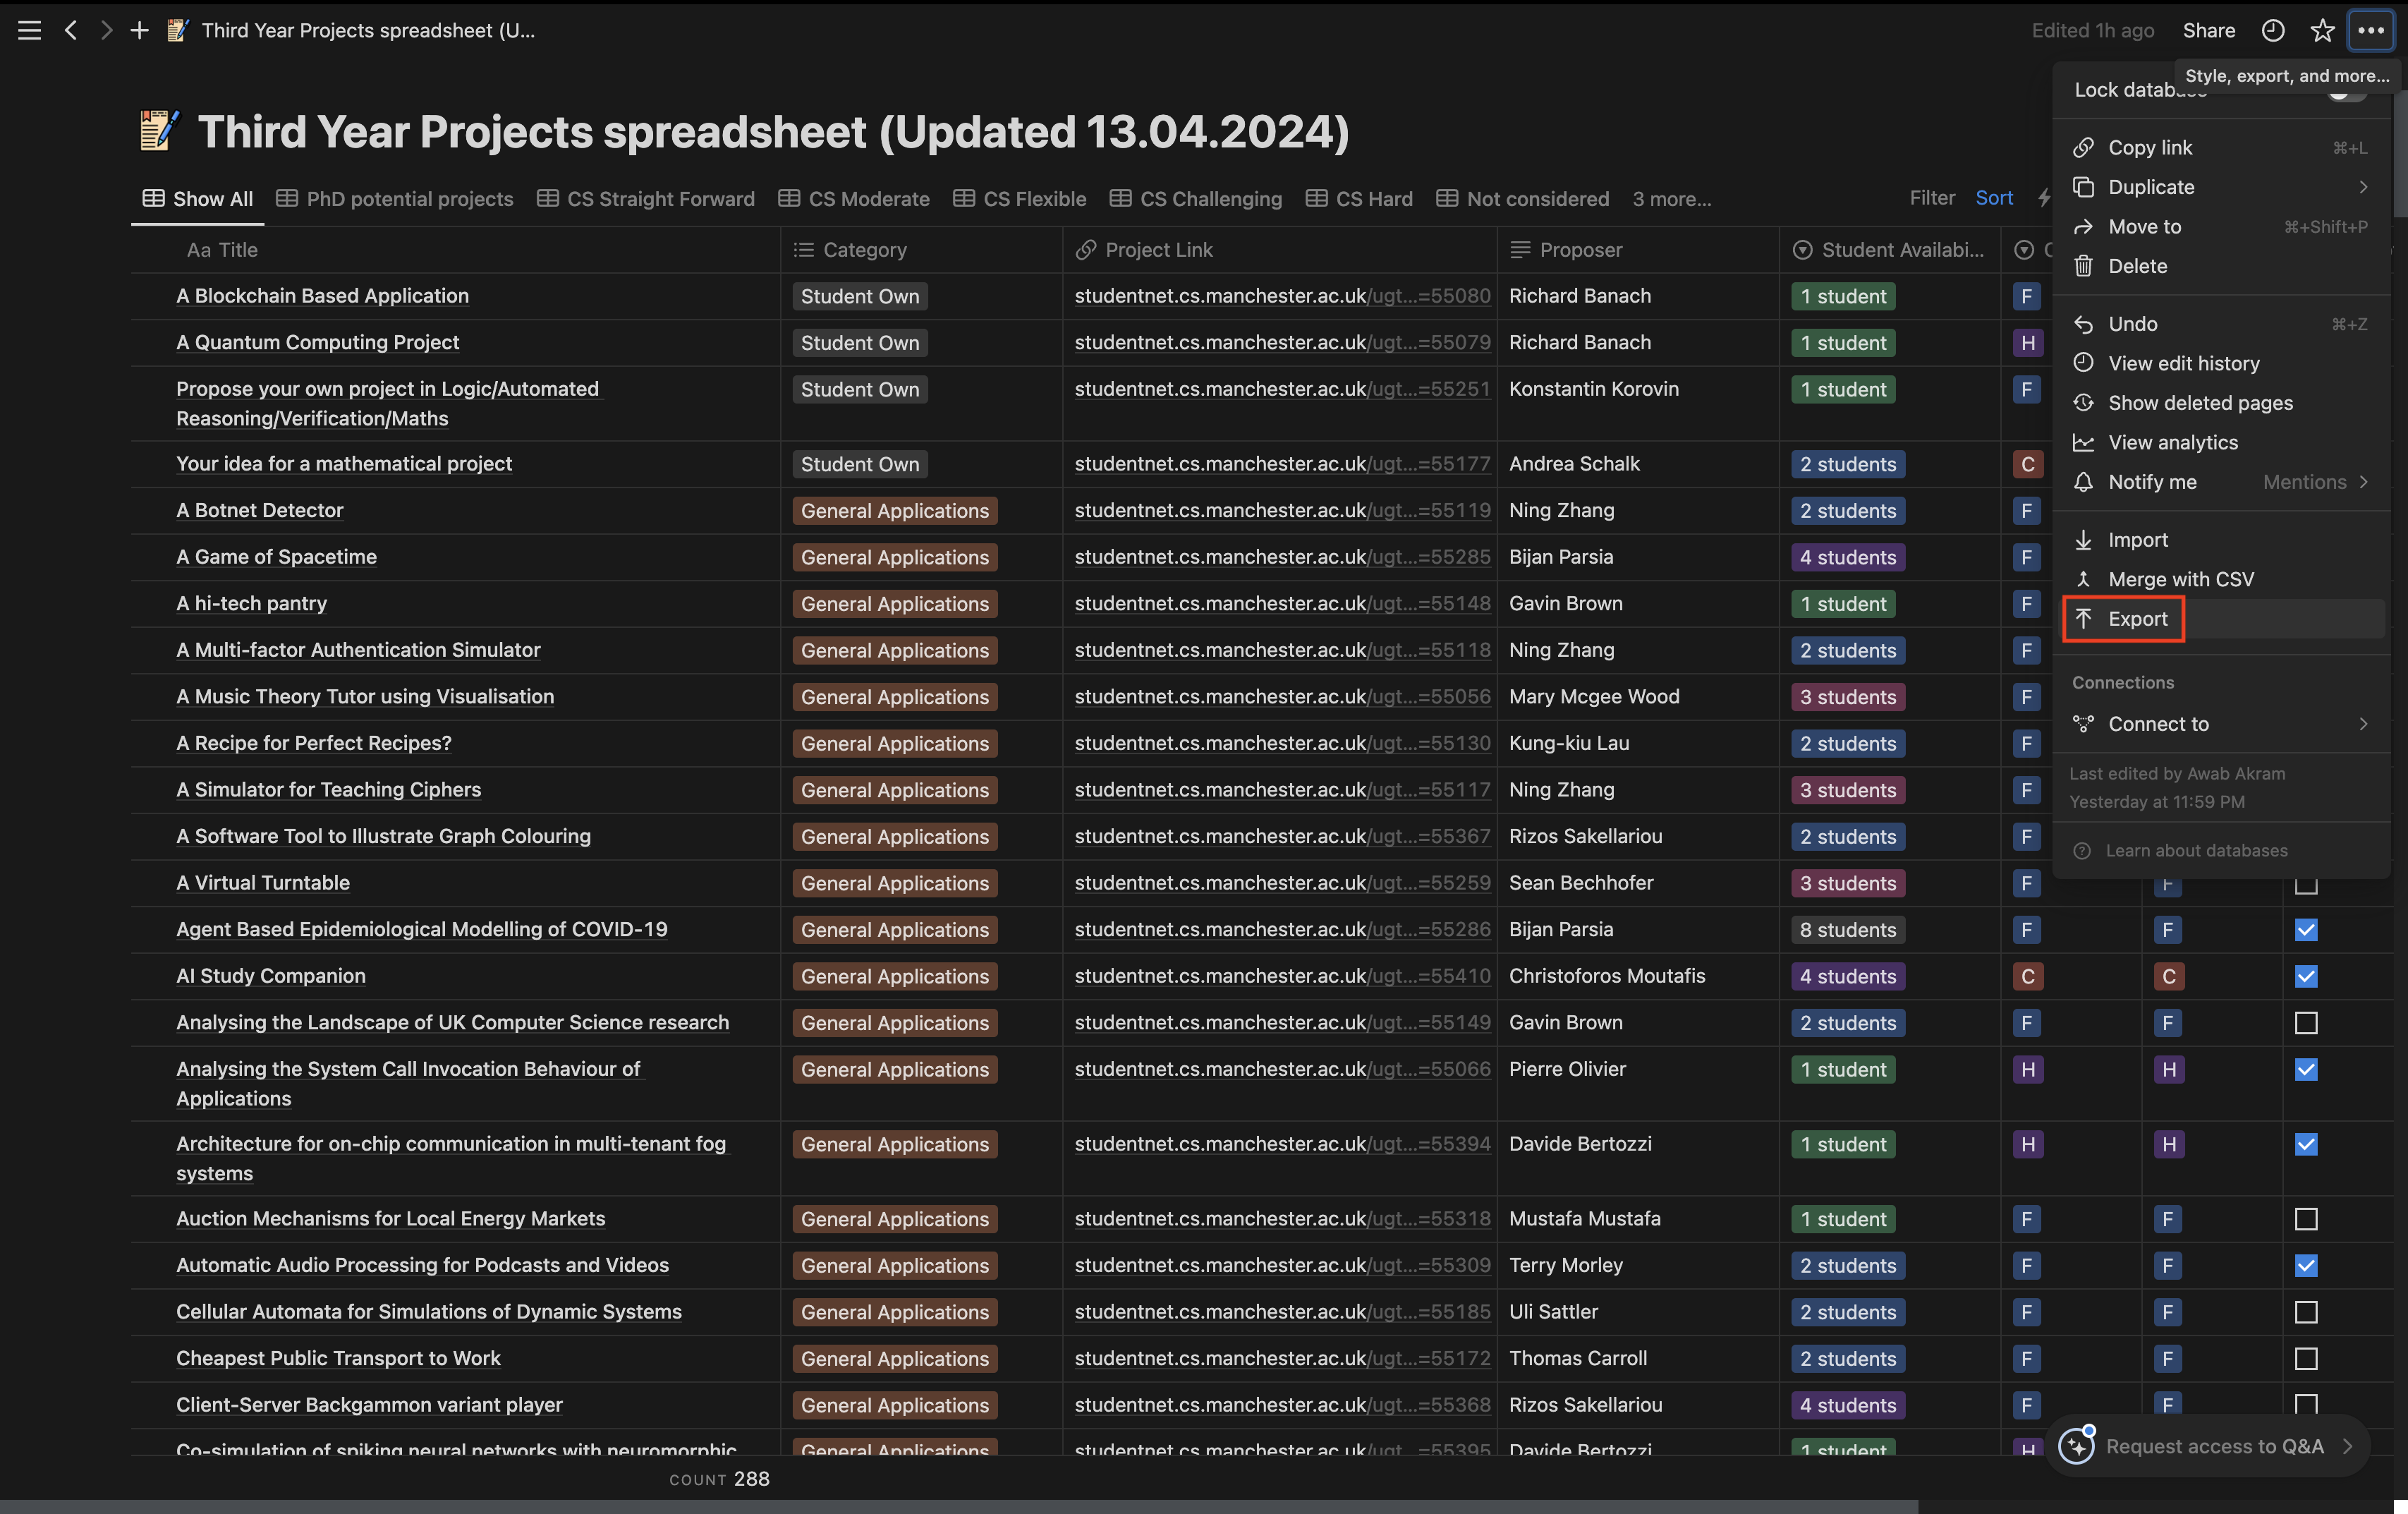
Task: Open the Student Availabi... column header menu
Action: click(1890, 250)
